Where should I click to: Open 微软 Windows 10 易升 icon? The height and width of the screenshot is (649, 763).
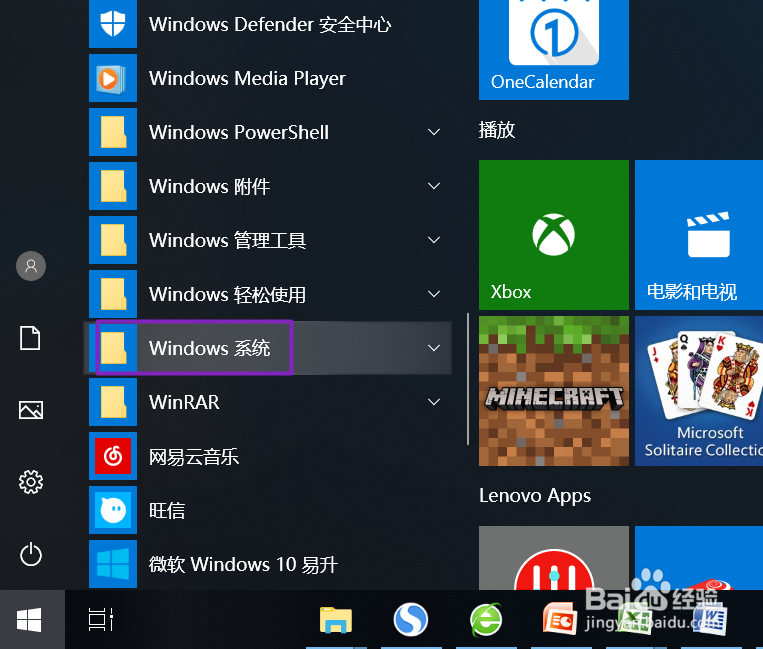pos(113,564)
